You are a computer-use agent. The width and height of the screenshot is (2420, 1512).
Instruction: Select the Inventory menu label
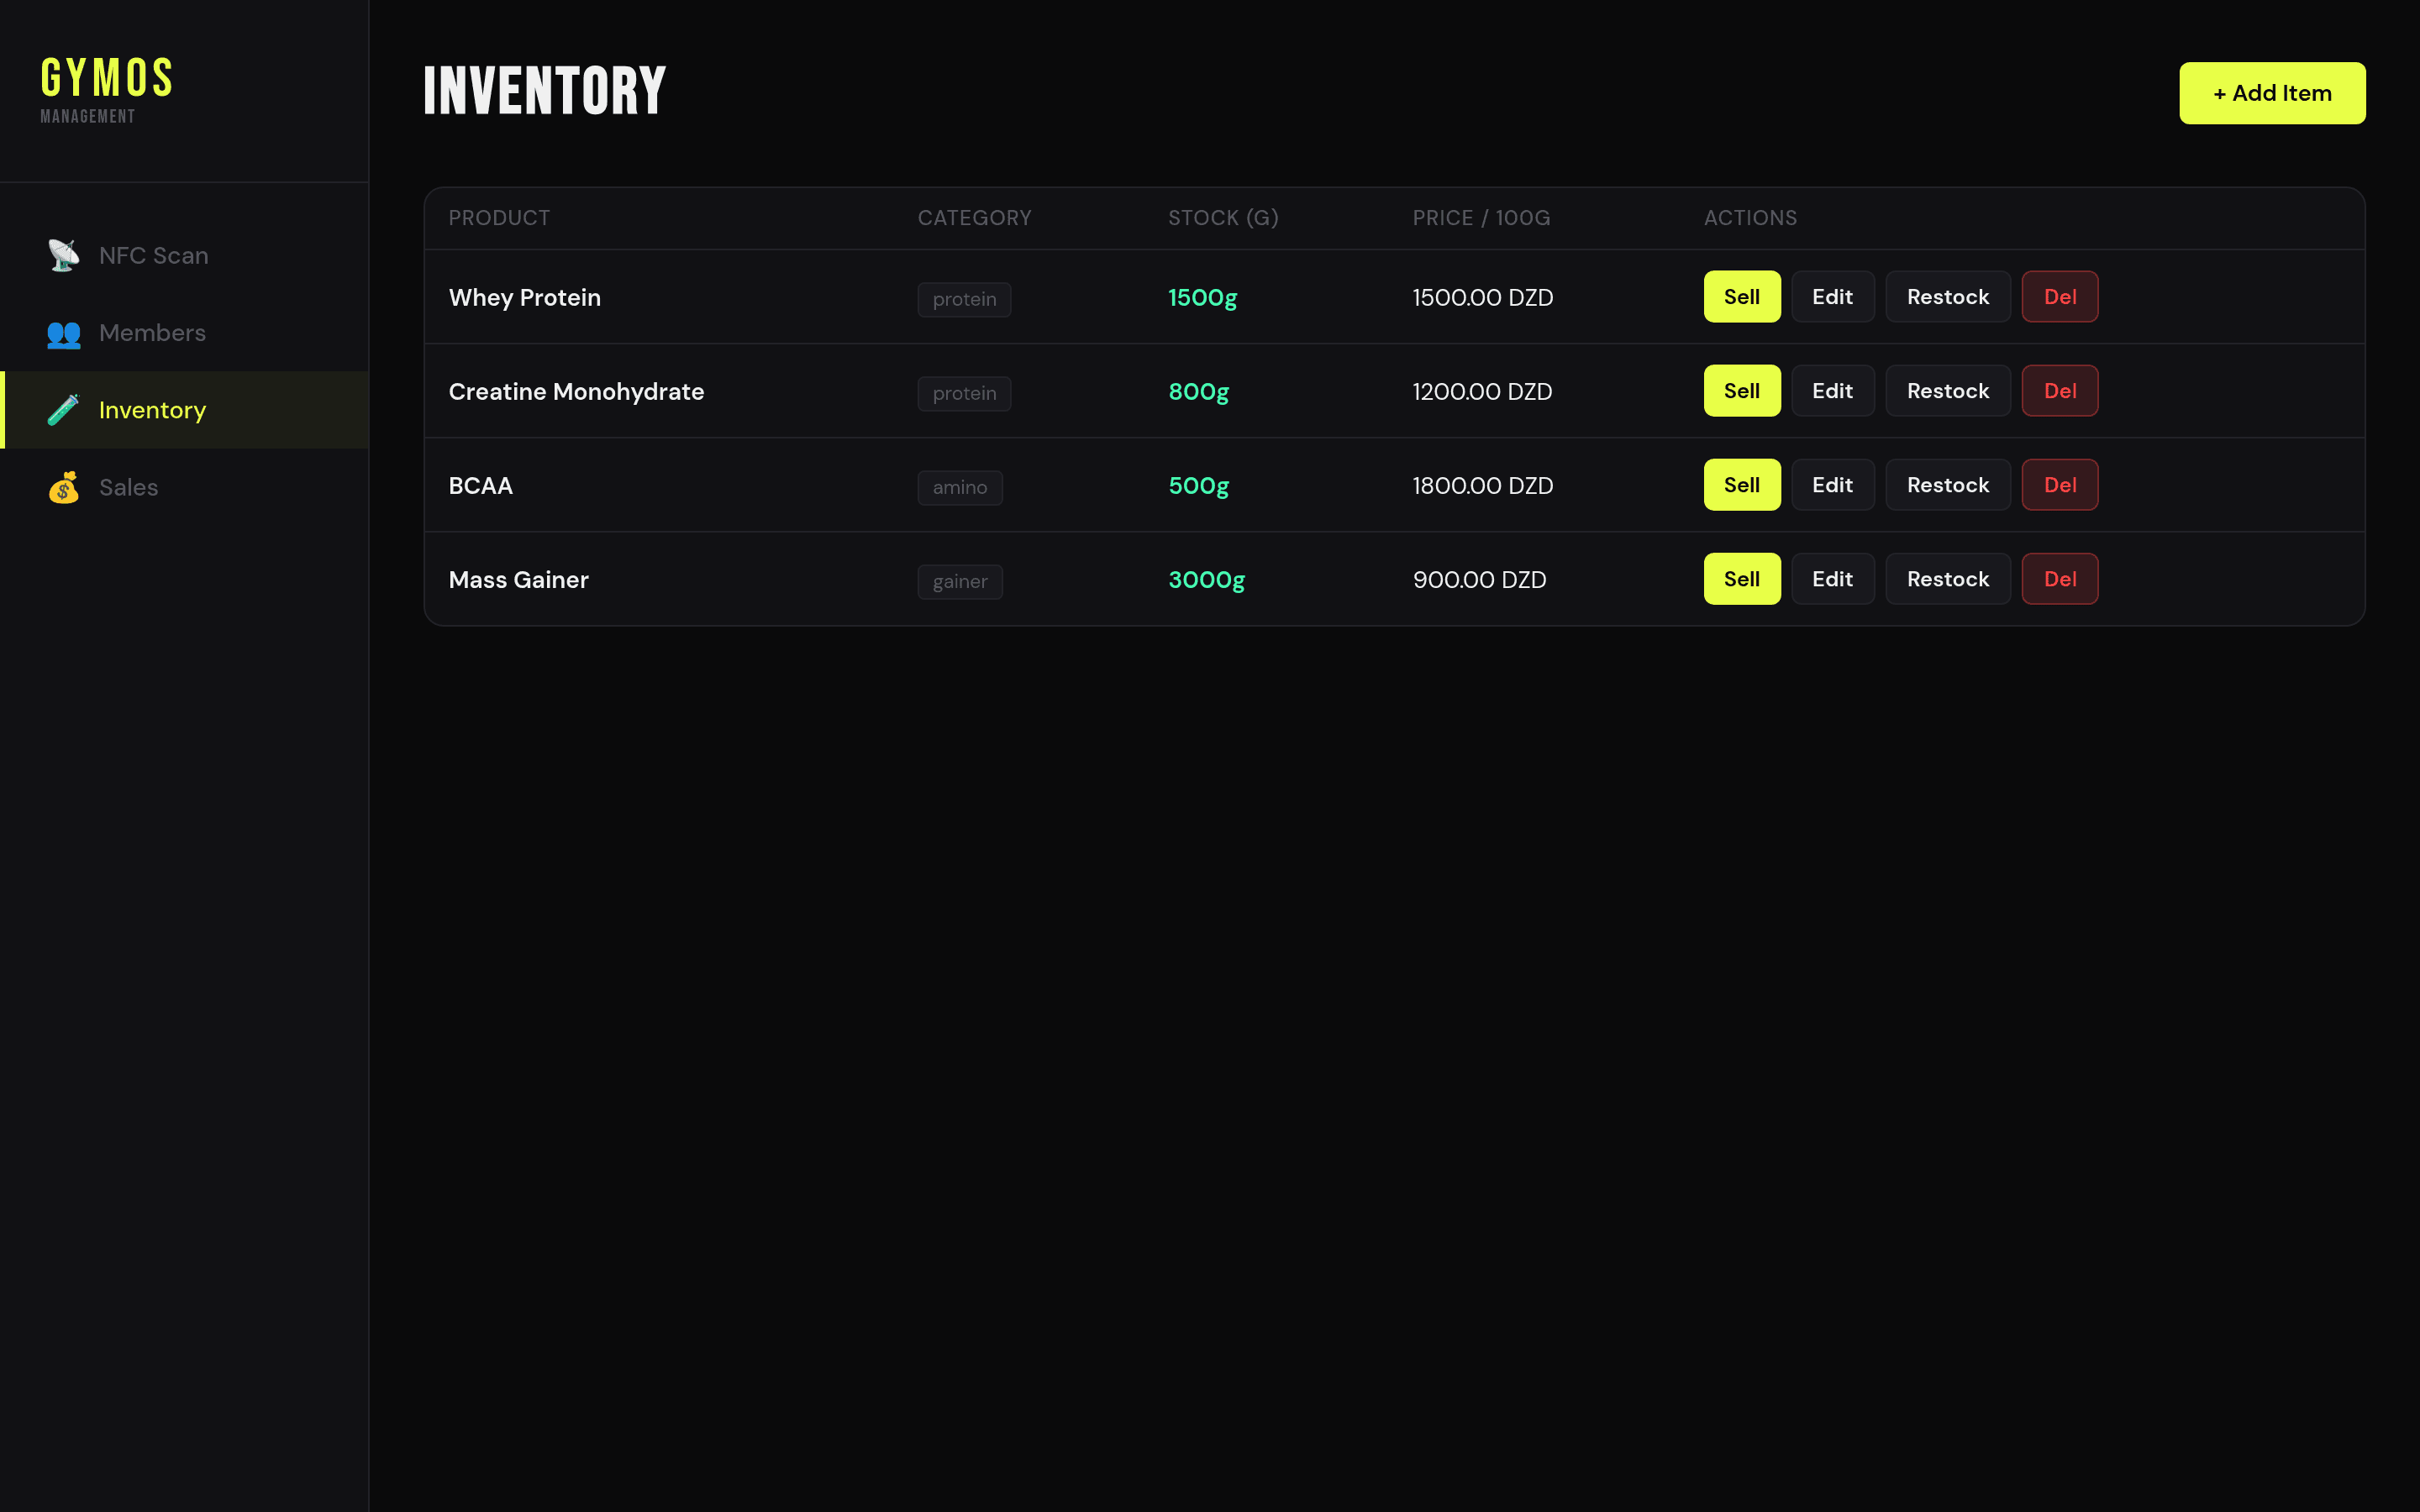(x=152, y=410)
